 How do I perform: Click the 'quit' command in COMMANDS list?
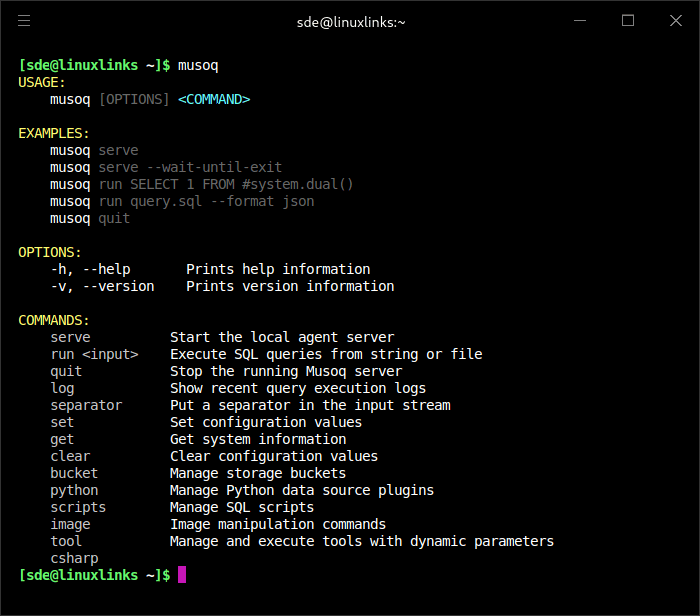(x=66, y=372)
